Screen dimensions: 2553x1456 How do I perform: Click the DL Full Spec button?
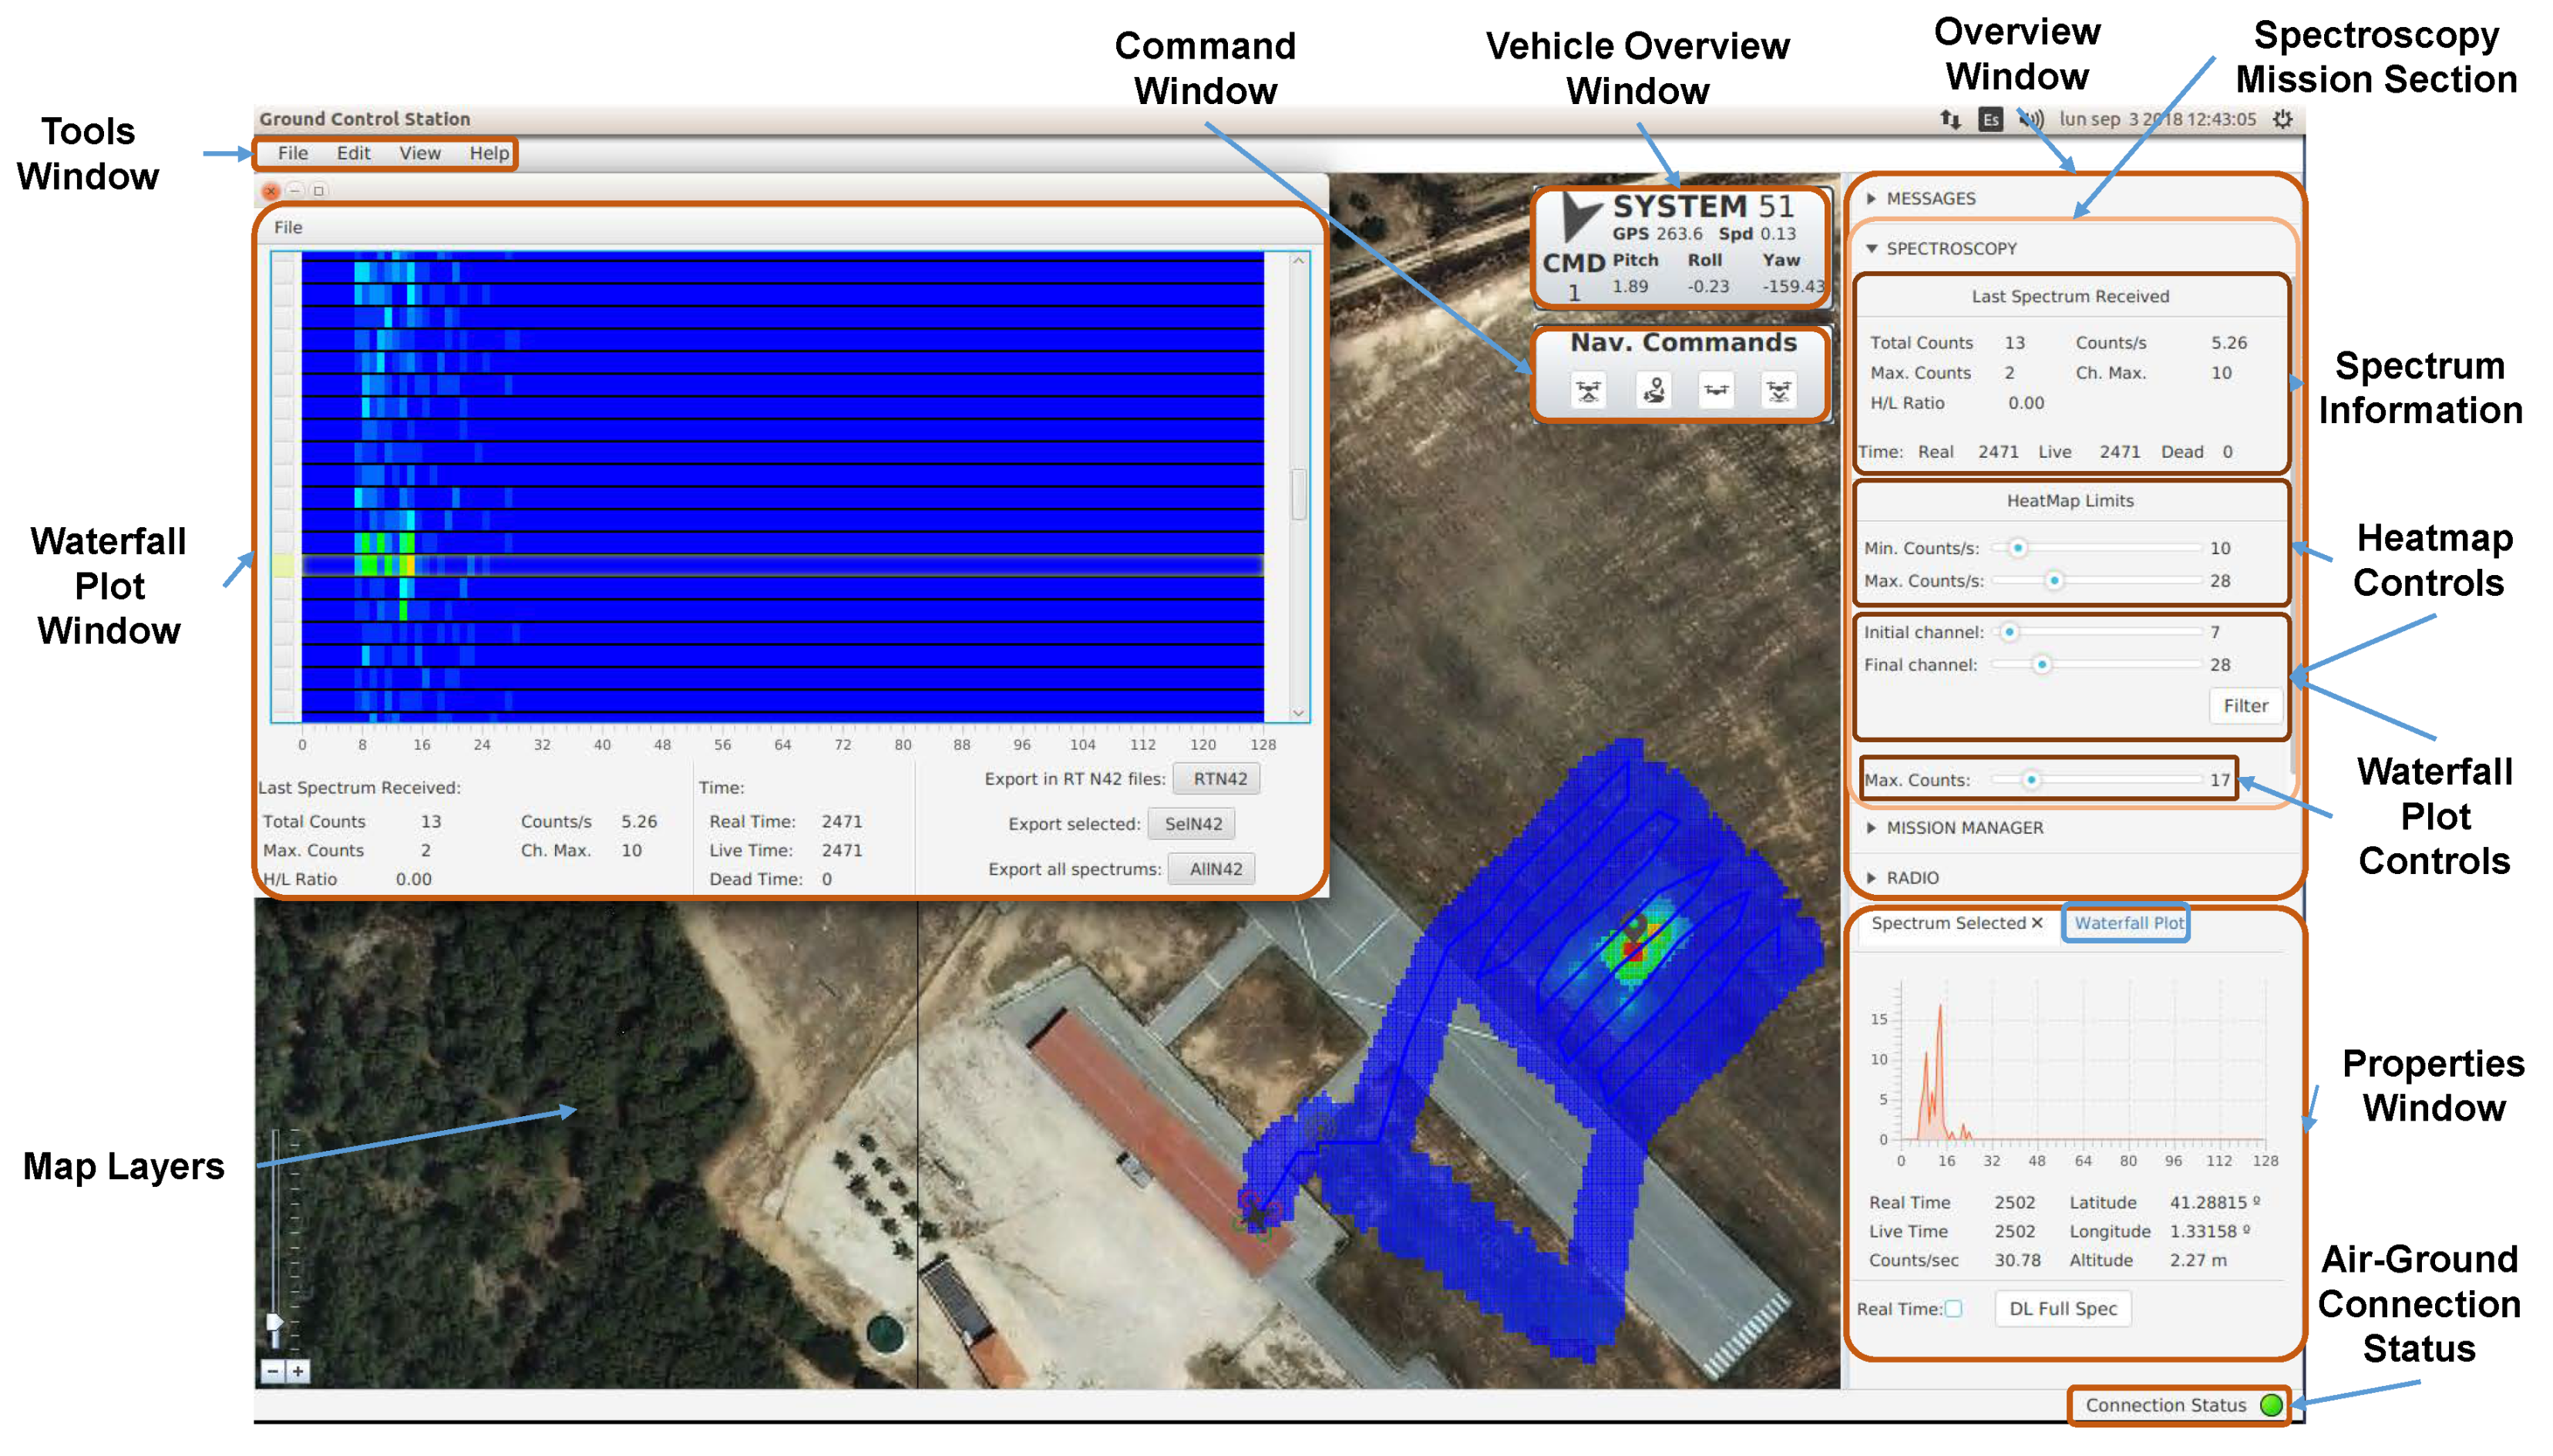(2062, 1308)
